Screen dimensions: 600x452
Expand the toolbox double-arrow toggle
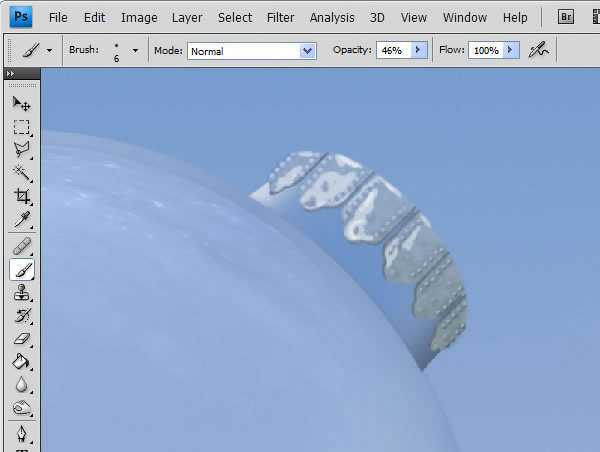tap(10, 73)
